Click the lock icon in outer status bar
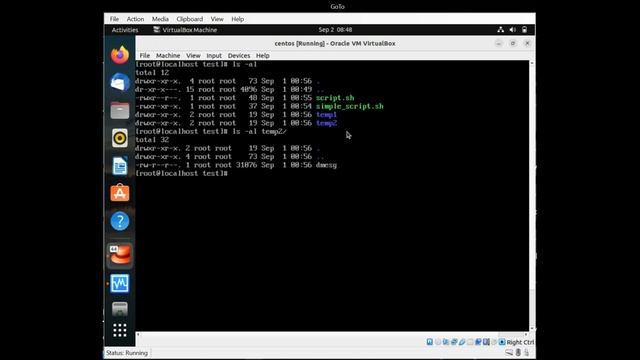This screenshot has height=360, width=640. [527, 352]
